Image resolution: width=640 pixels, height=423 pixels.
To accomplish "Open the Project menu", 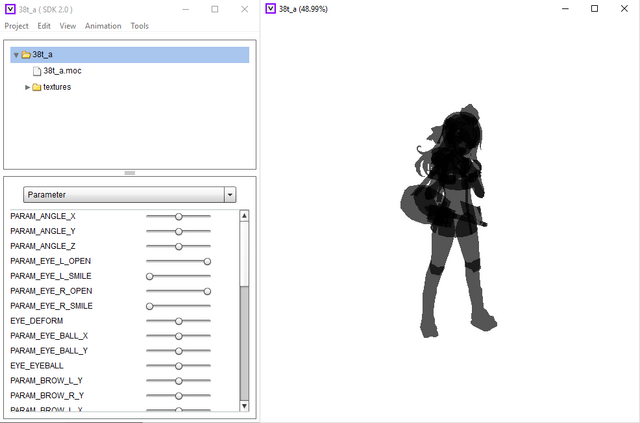I will pos(16,26).
